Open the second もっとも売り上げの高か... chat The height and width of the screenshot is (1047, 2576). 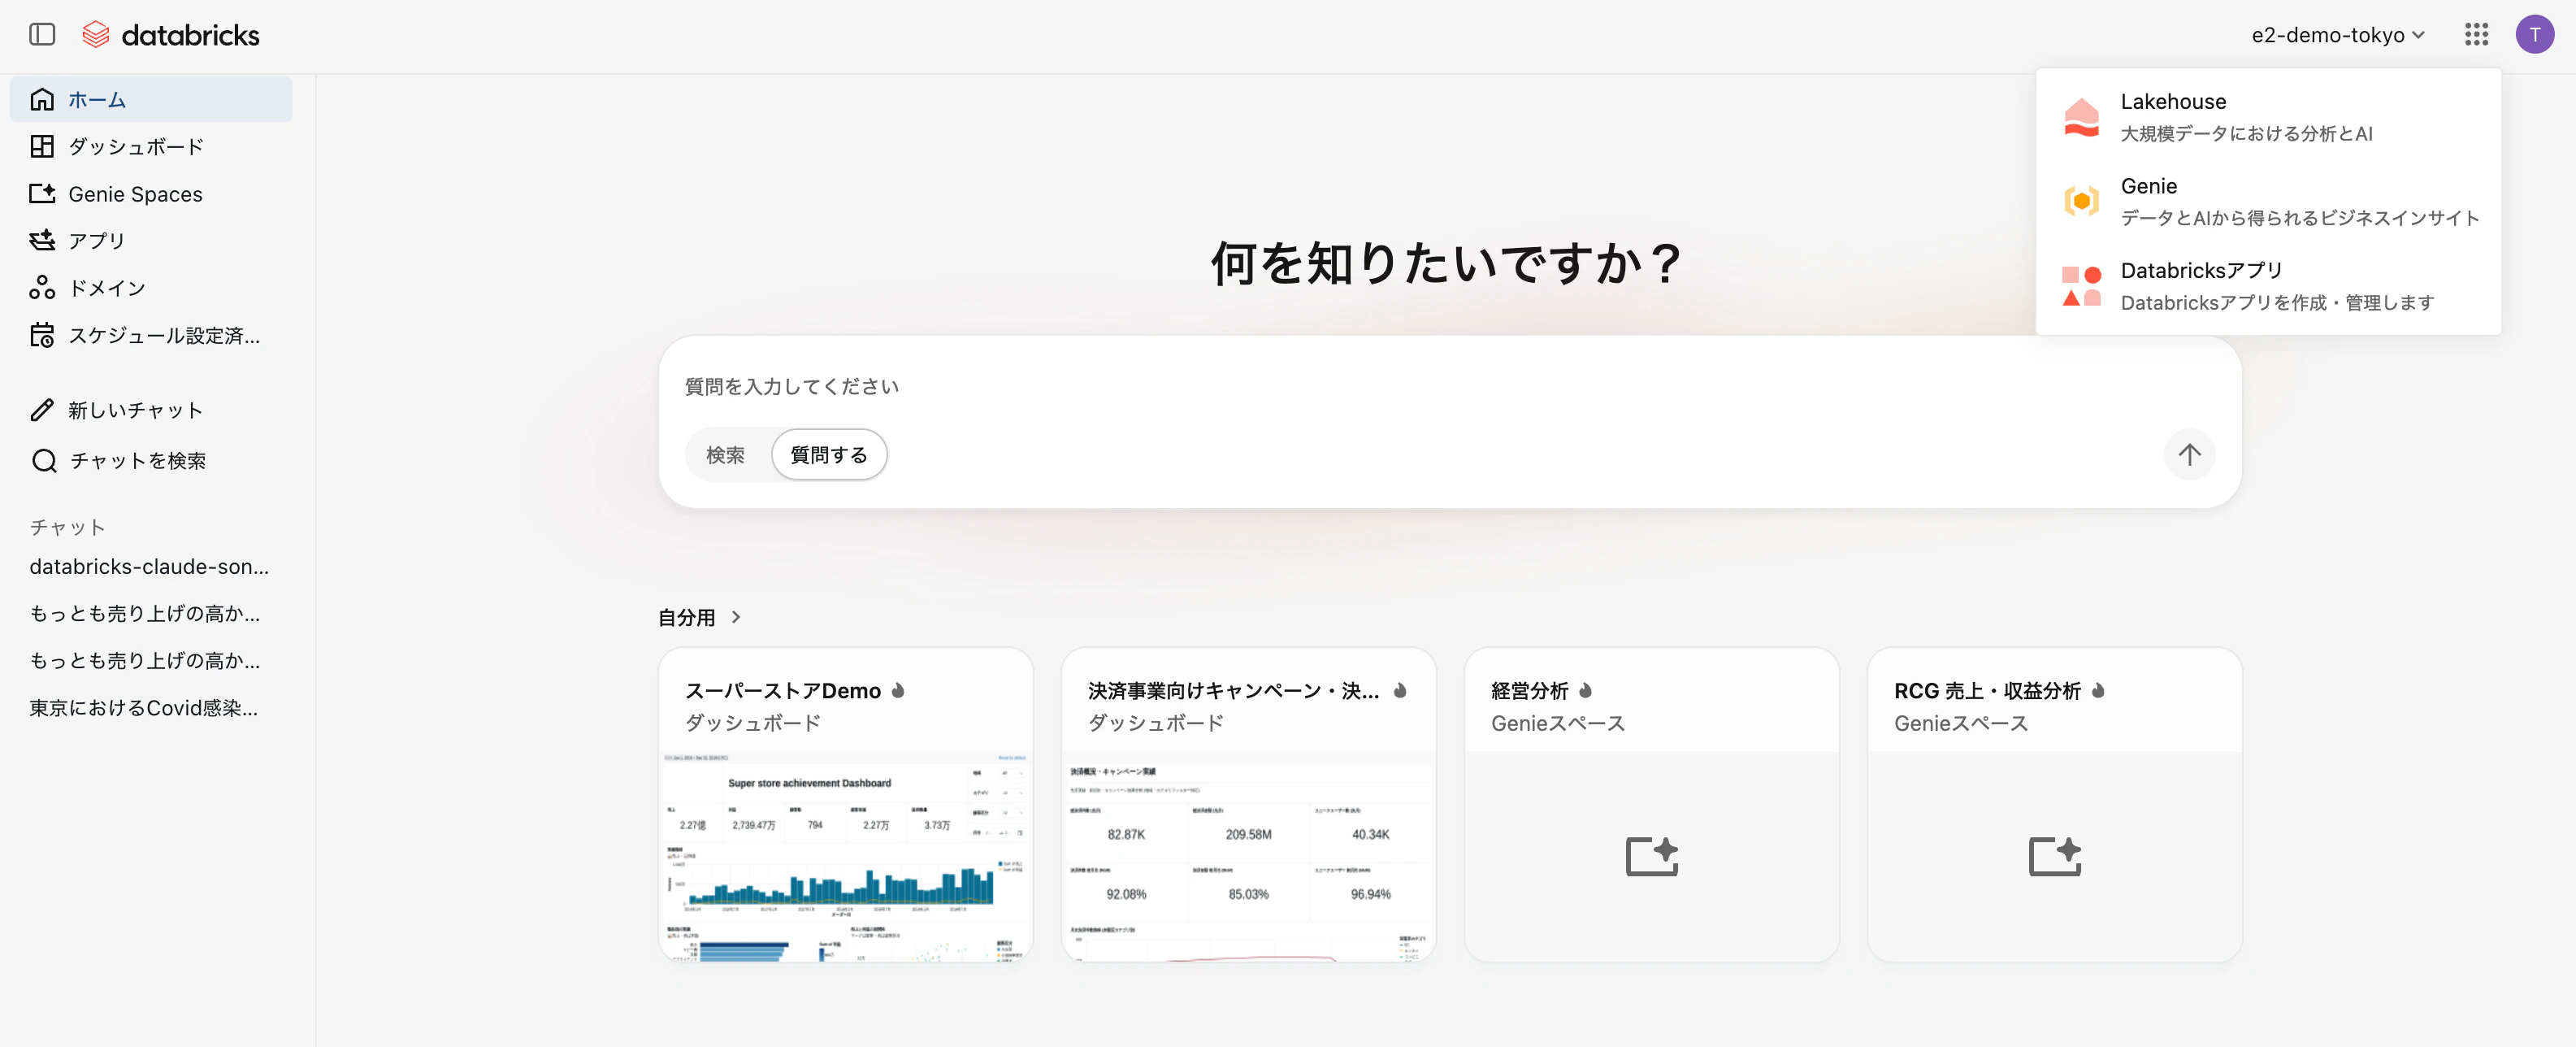click(145, 660)
